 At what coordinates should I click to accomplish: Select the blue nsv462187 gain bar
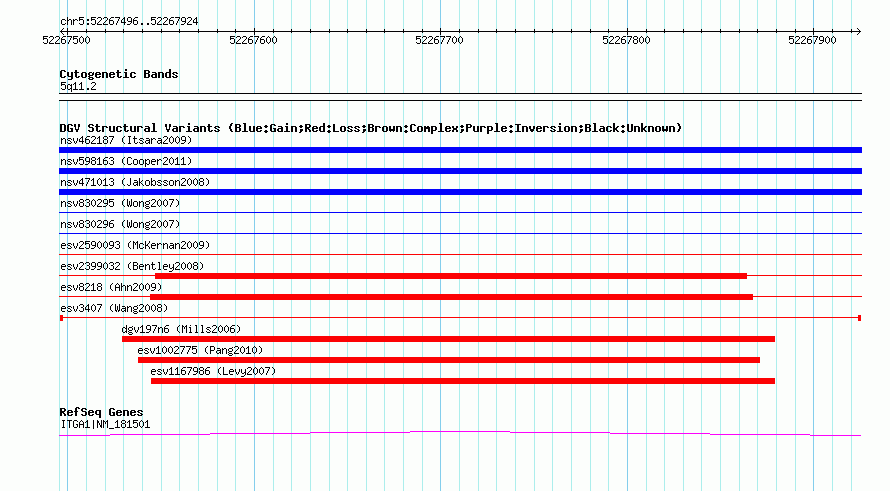point(460,150)
